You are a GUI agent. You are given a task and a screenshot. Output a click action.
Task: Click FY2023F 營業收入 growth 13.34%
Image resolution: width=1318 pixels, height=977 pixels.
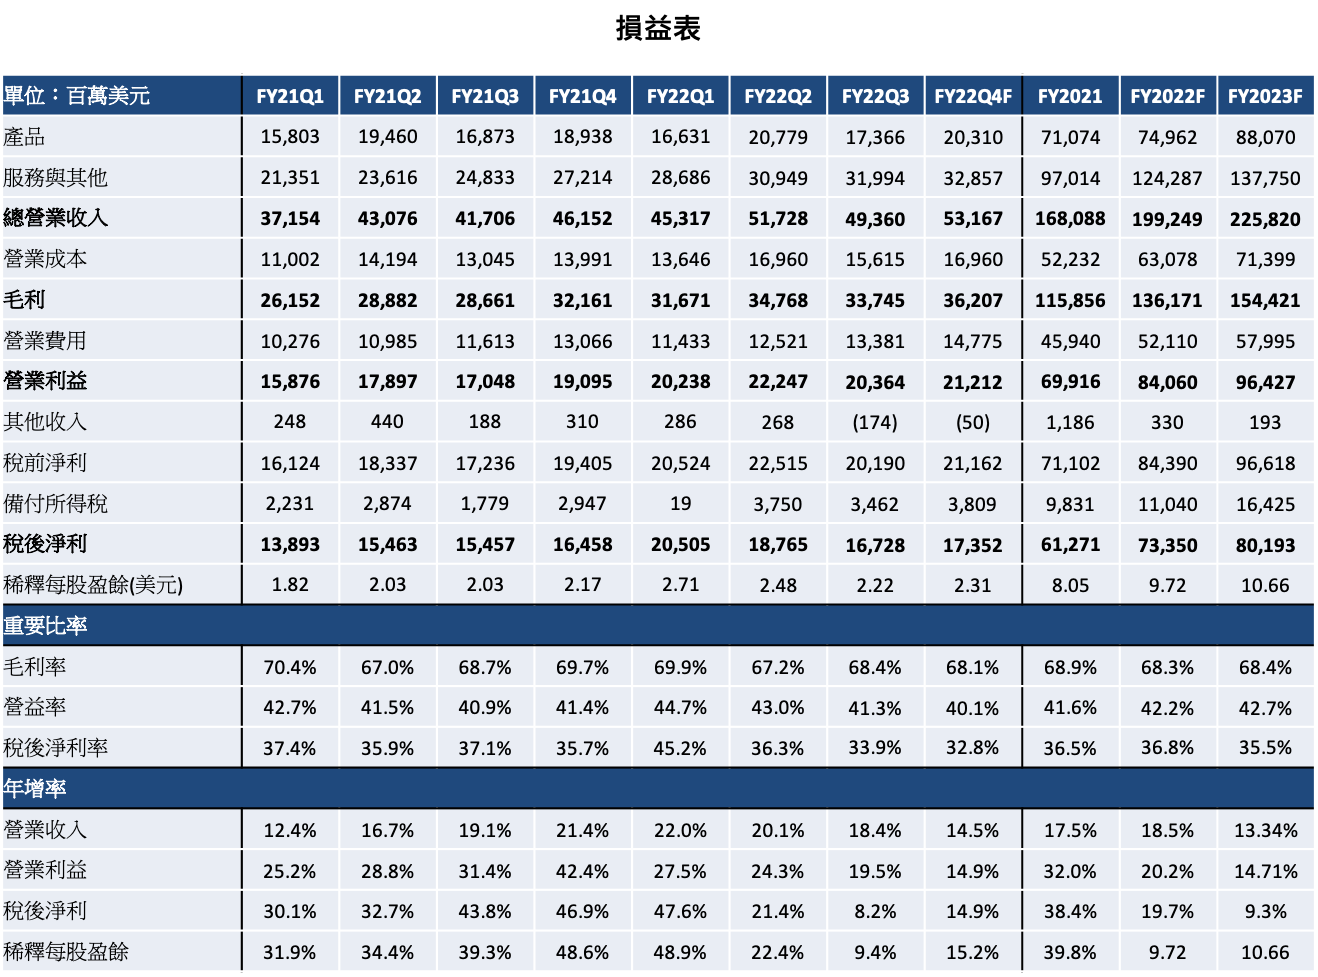(1265, 830)
